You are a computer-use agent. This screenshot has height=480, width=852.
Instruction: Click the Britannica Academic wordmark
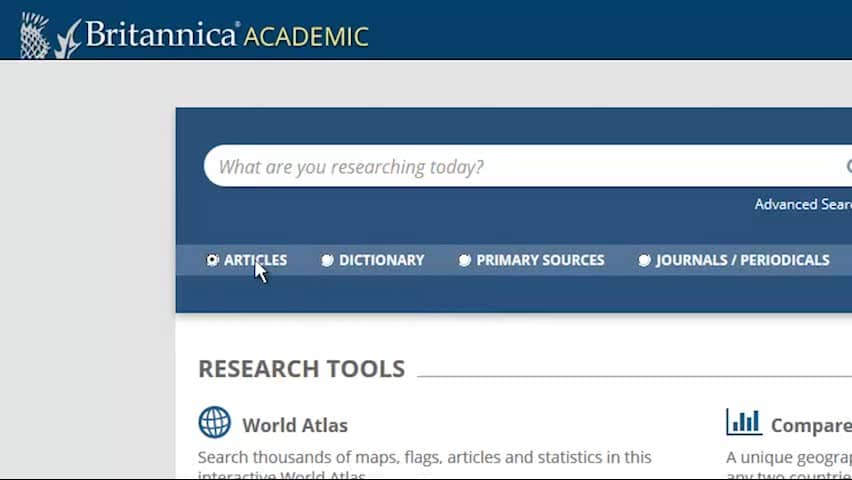[x=227, y=35]
